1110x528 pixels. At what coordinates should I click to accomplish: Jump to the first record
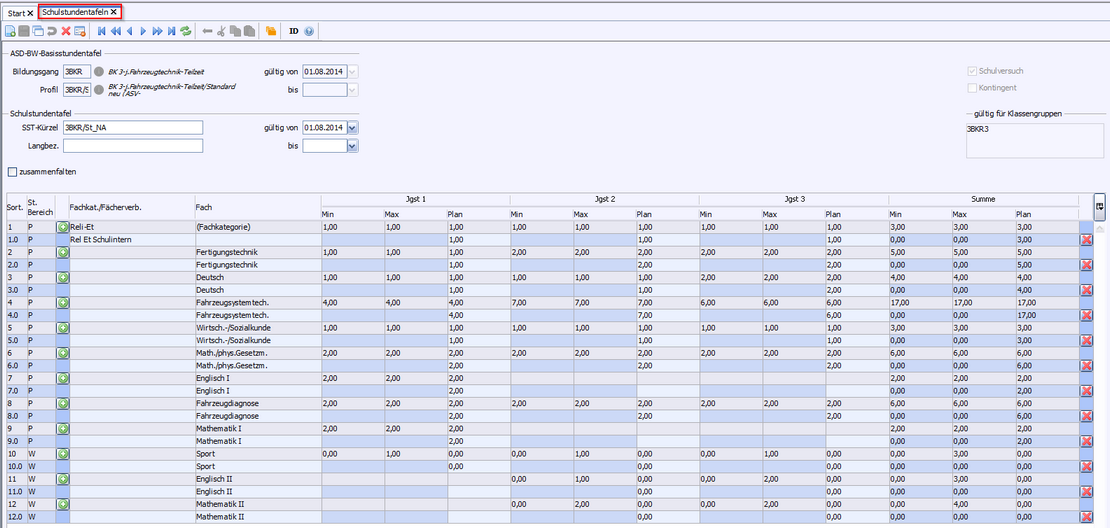pyautogui.click(x=102, y=32)
